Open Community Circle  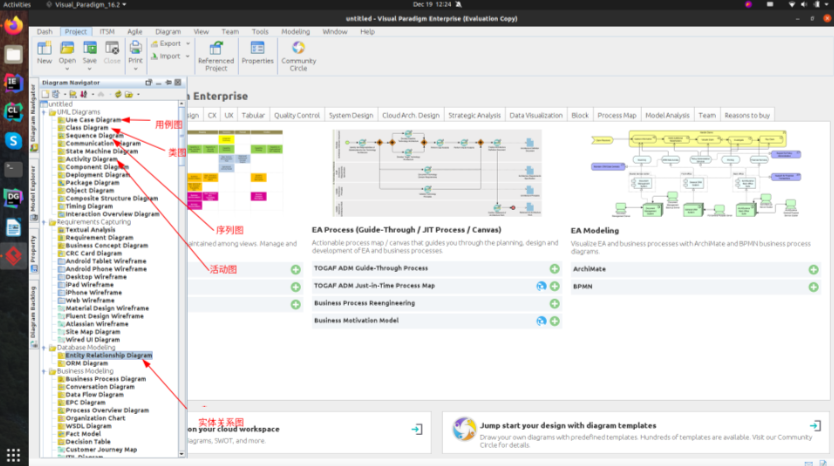(298, 54)
